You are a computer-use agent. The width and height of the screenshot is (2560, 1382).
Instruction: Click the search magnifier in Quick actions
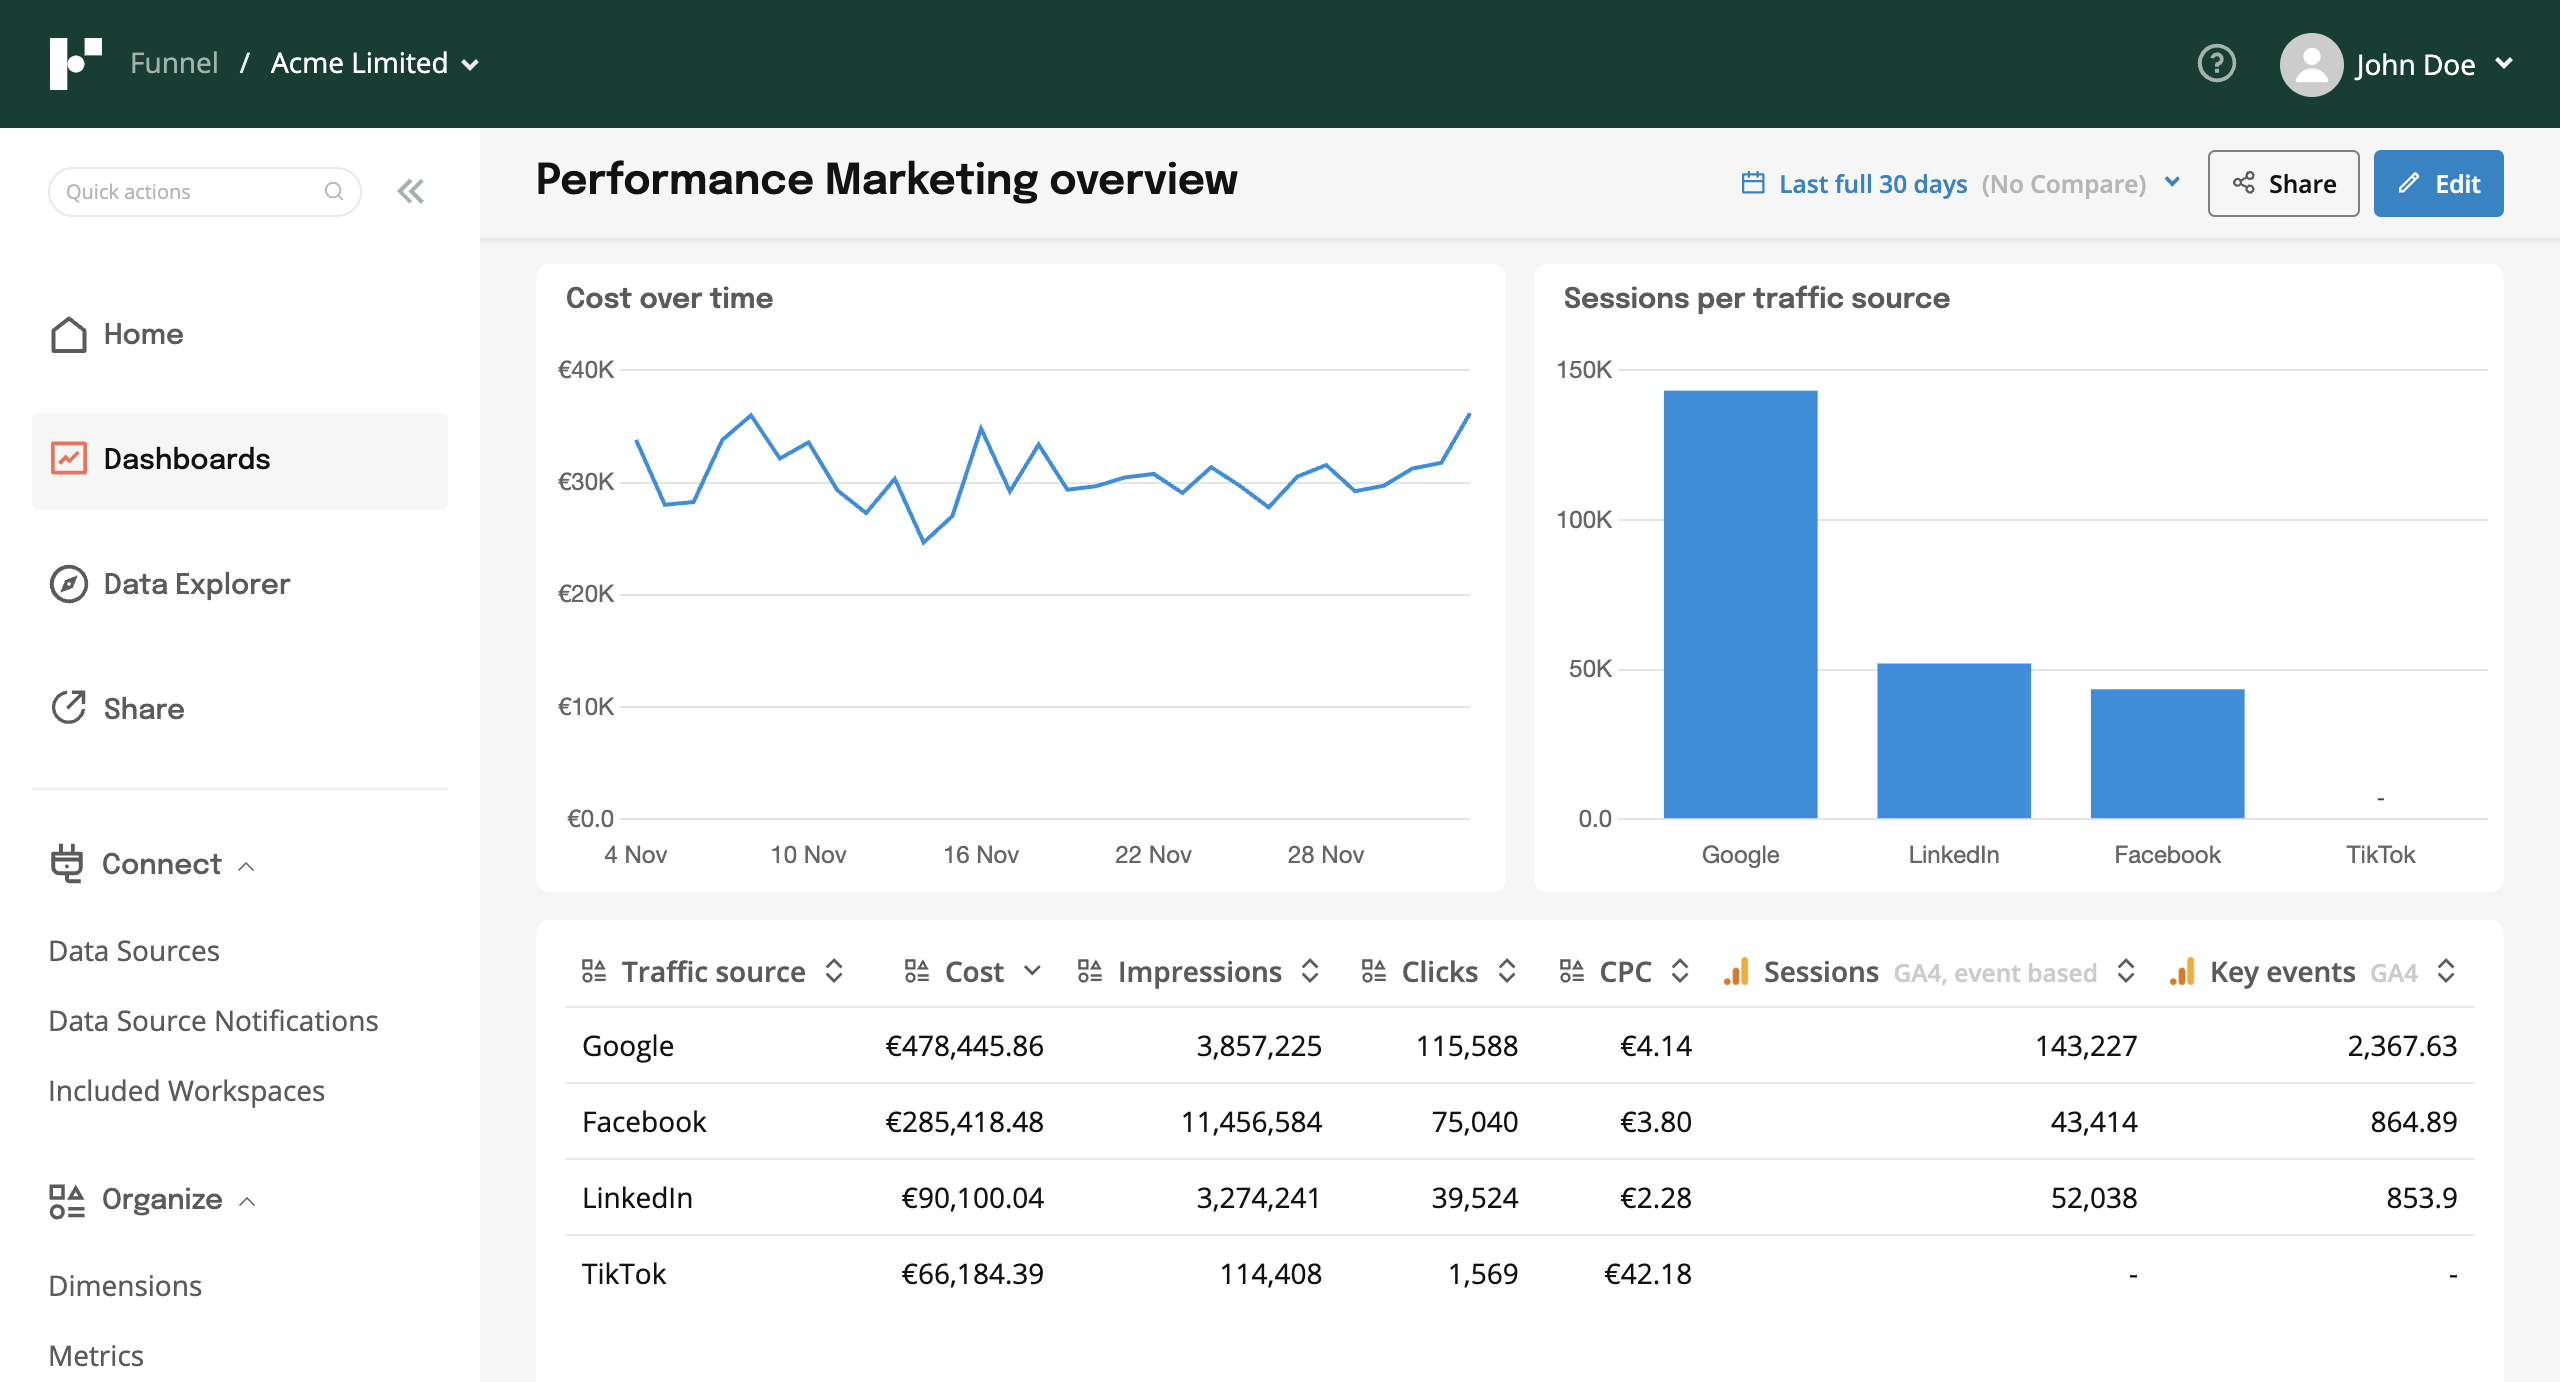click(x=335, y=190)
